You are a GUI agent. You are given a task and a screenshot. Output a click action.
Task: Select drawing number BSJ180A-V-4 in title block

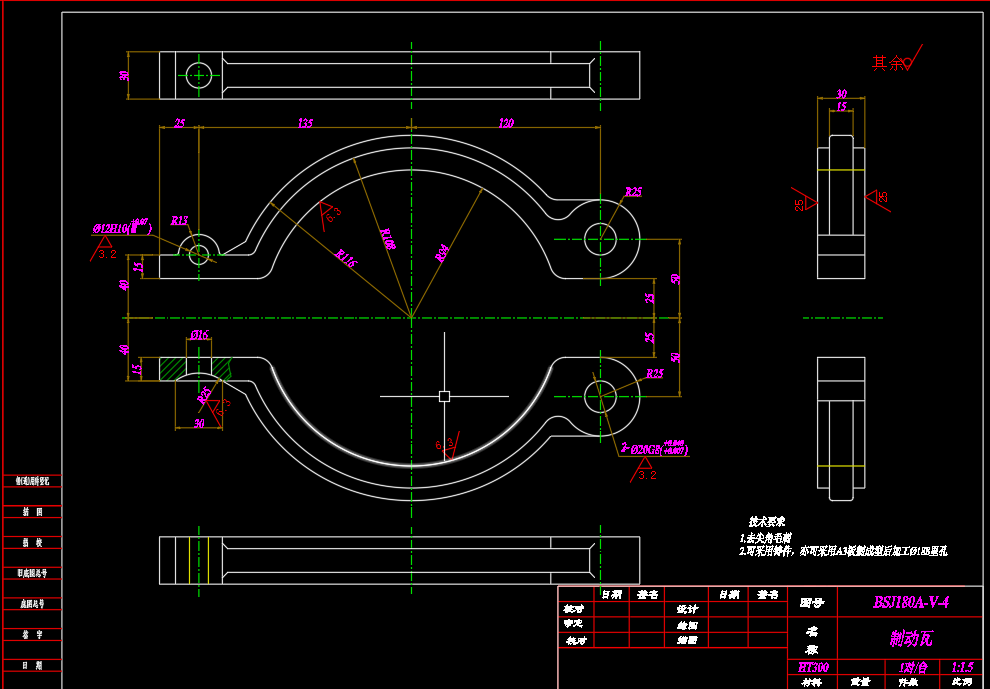[x=910, y=602]
